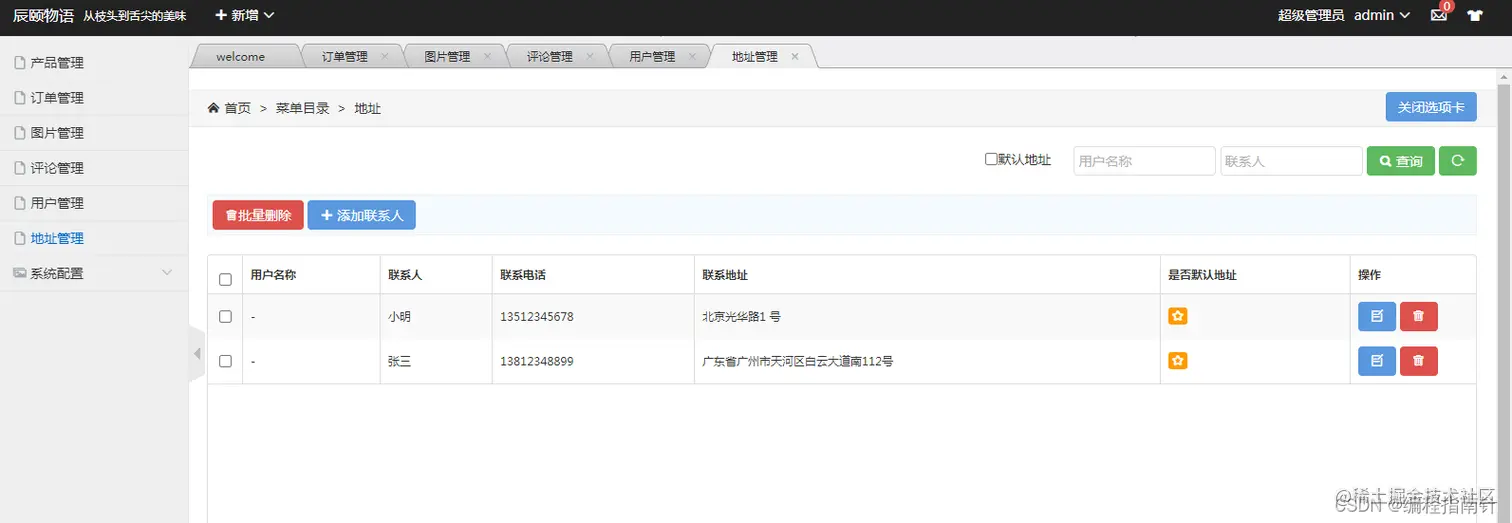Open the mail notifications icon
Screen dimensions: 1512x523
click(x=1439, y=15)
